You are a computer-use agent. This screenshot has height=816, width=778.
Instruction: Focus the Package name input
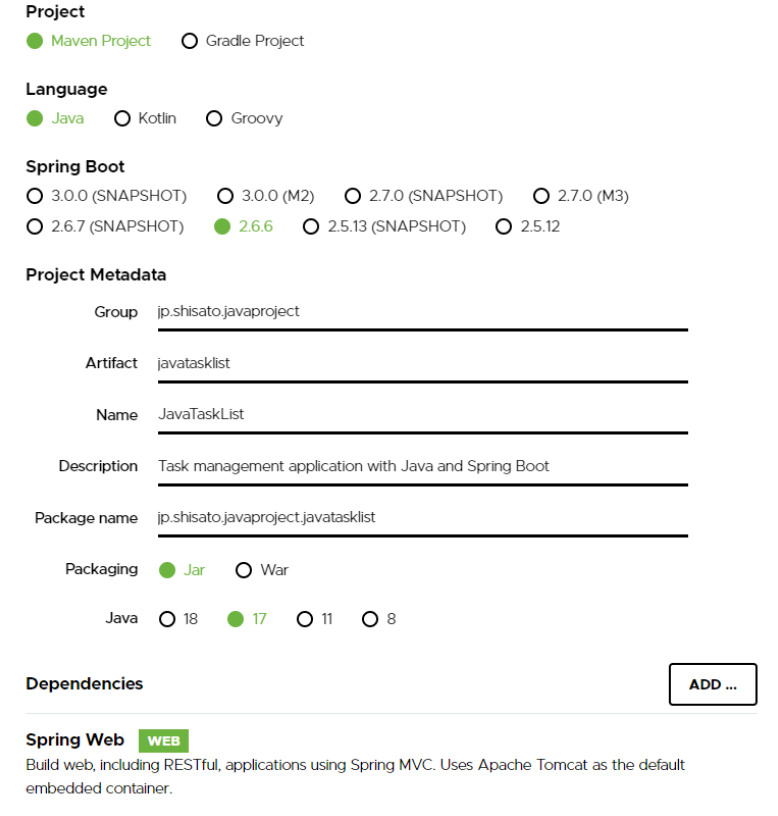coord(420,518)
